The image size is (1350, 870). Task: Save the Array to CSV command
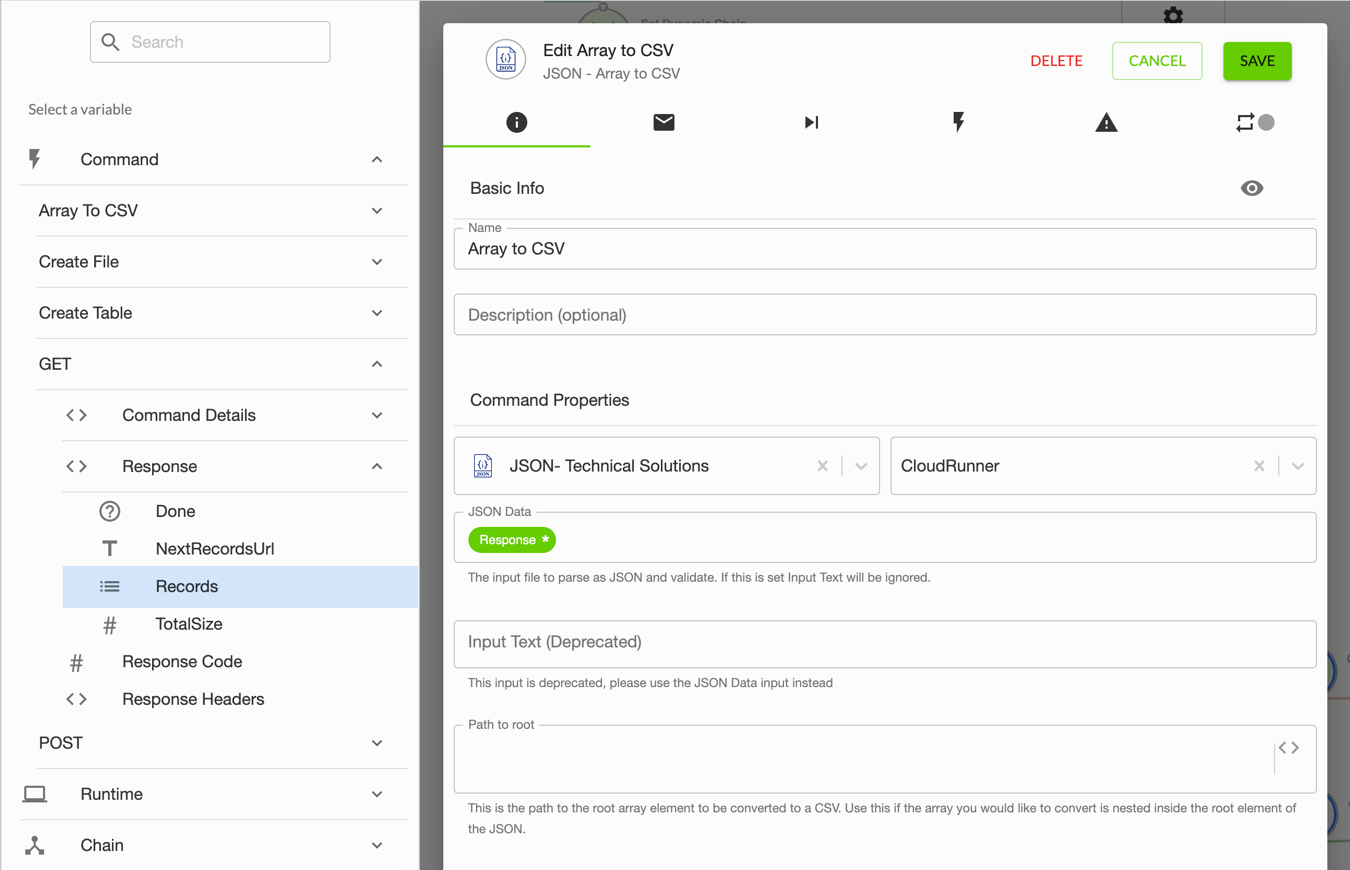pos(1257,61)
